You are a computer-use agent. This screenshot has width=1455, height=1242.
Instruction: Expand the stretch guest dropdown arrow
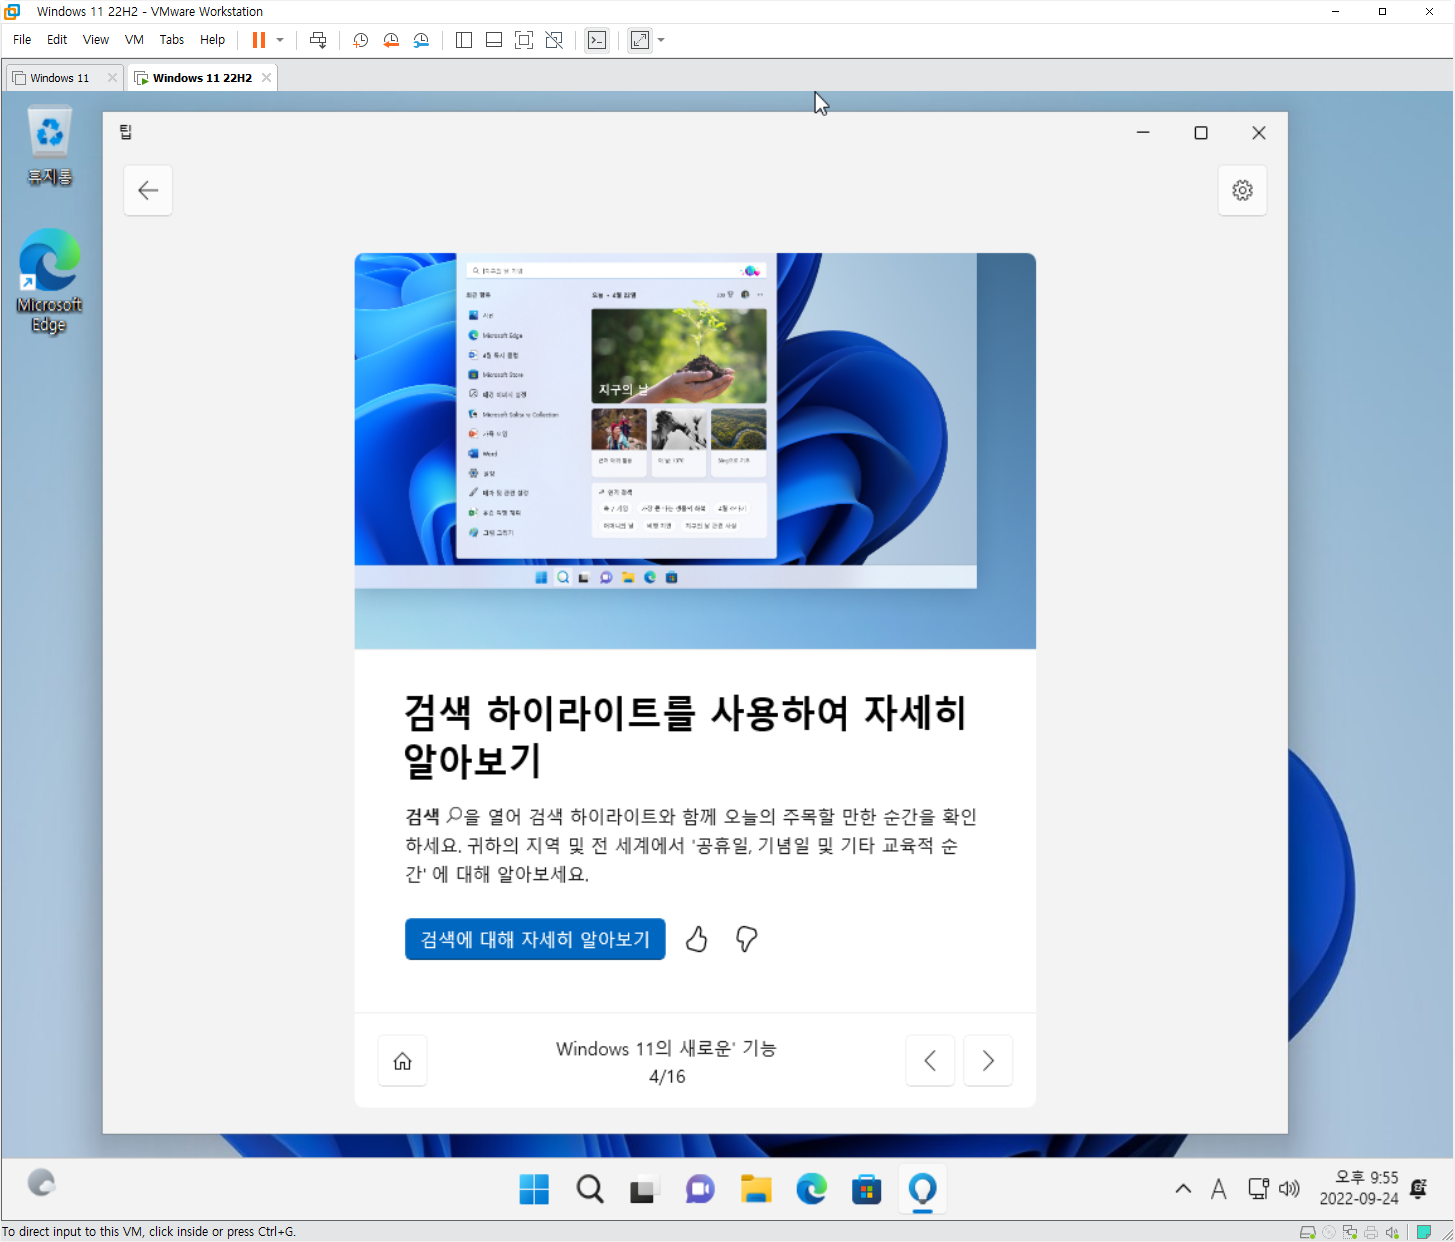tap(661, 40)
